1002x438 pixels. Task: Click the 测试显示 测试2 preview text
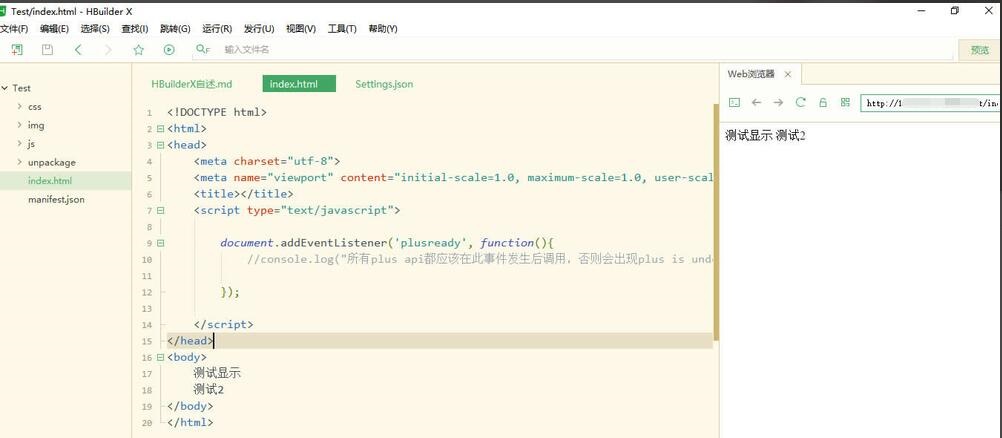pos(765,136)
